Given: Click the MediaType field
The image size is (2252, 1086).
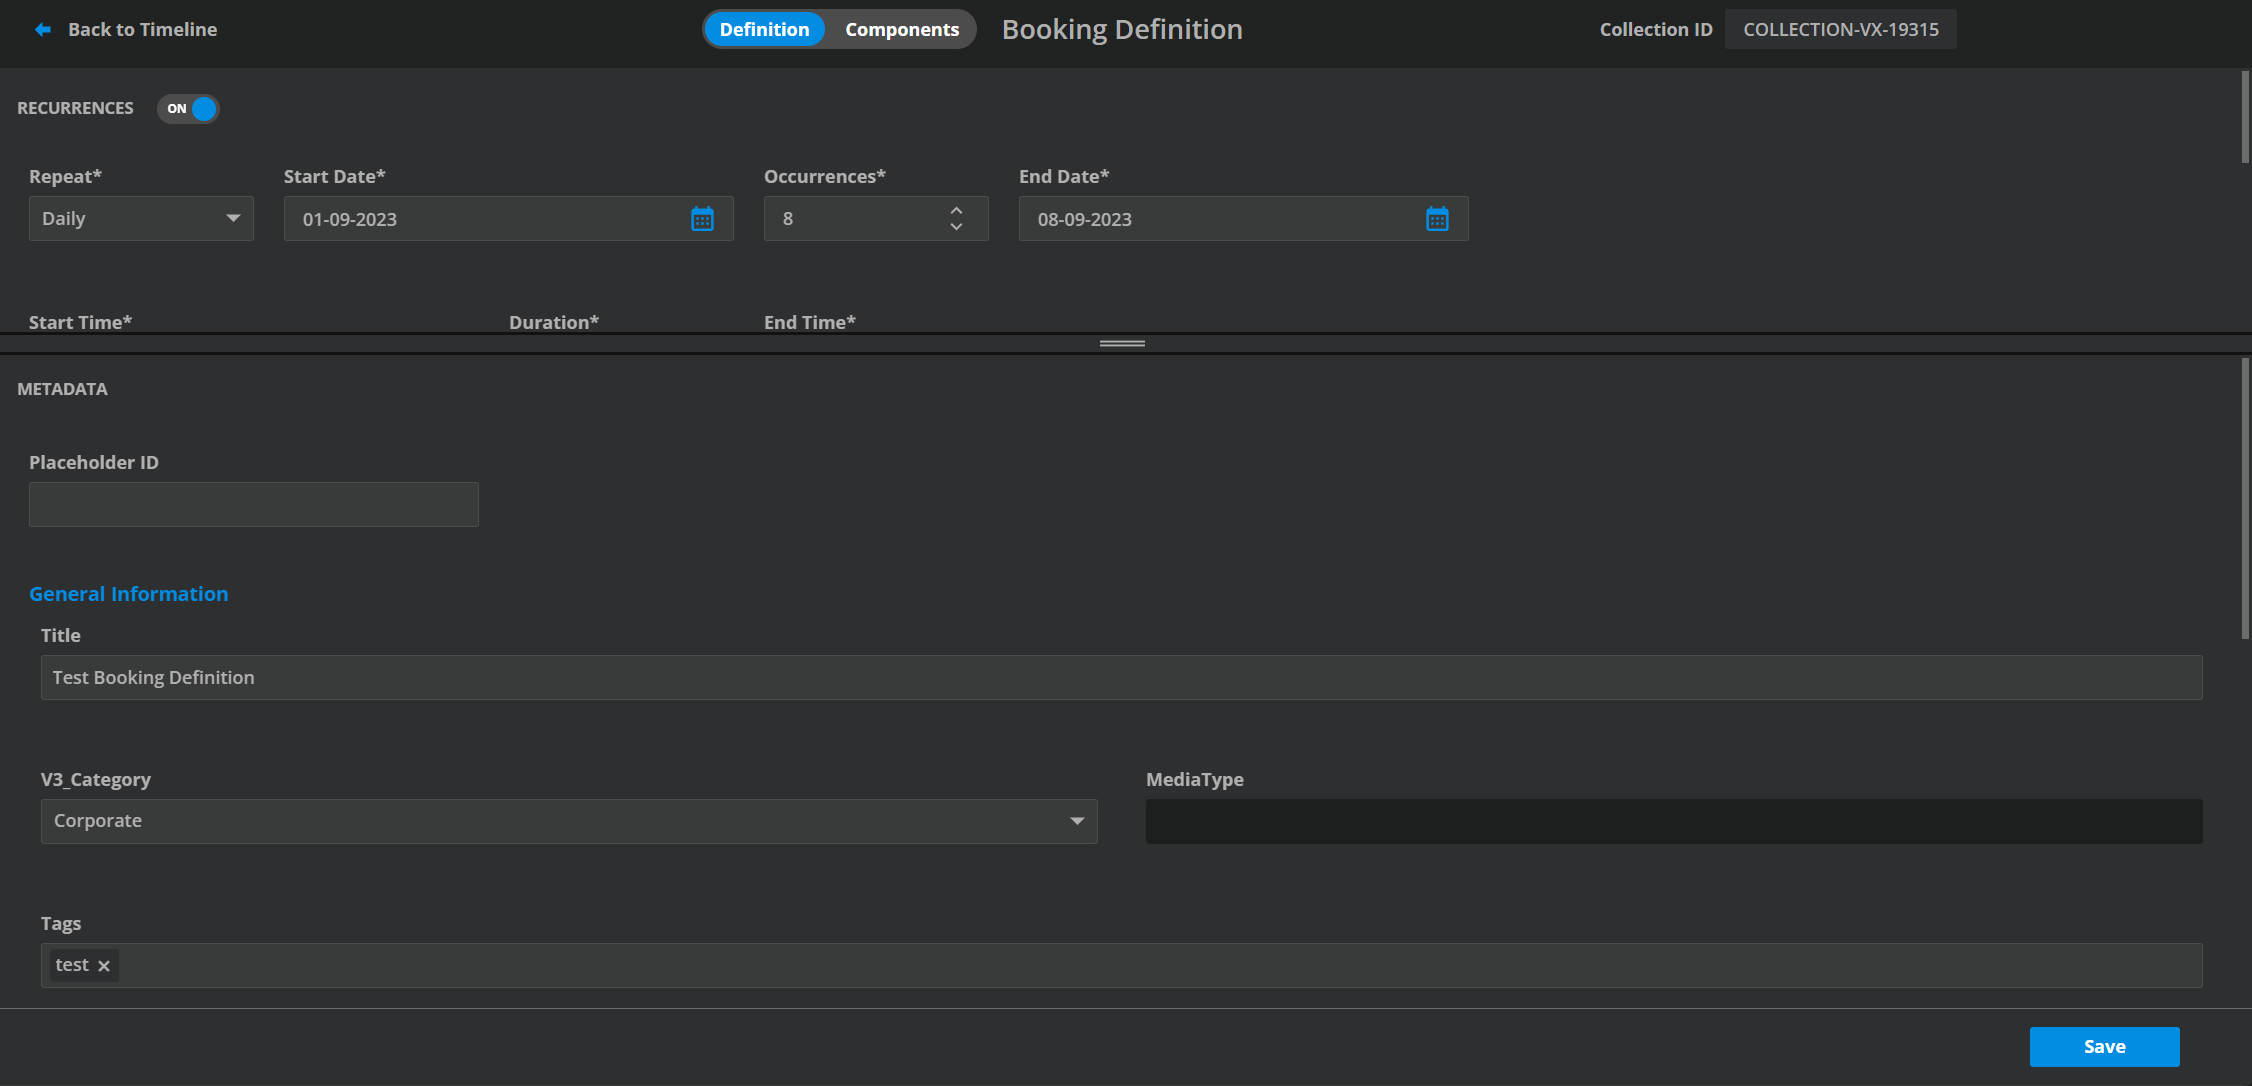Looking at the screenshot, I should pos(1673,821).
